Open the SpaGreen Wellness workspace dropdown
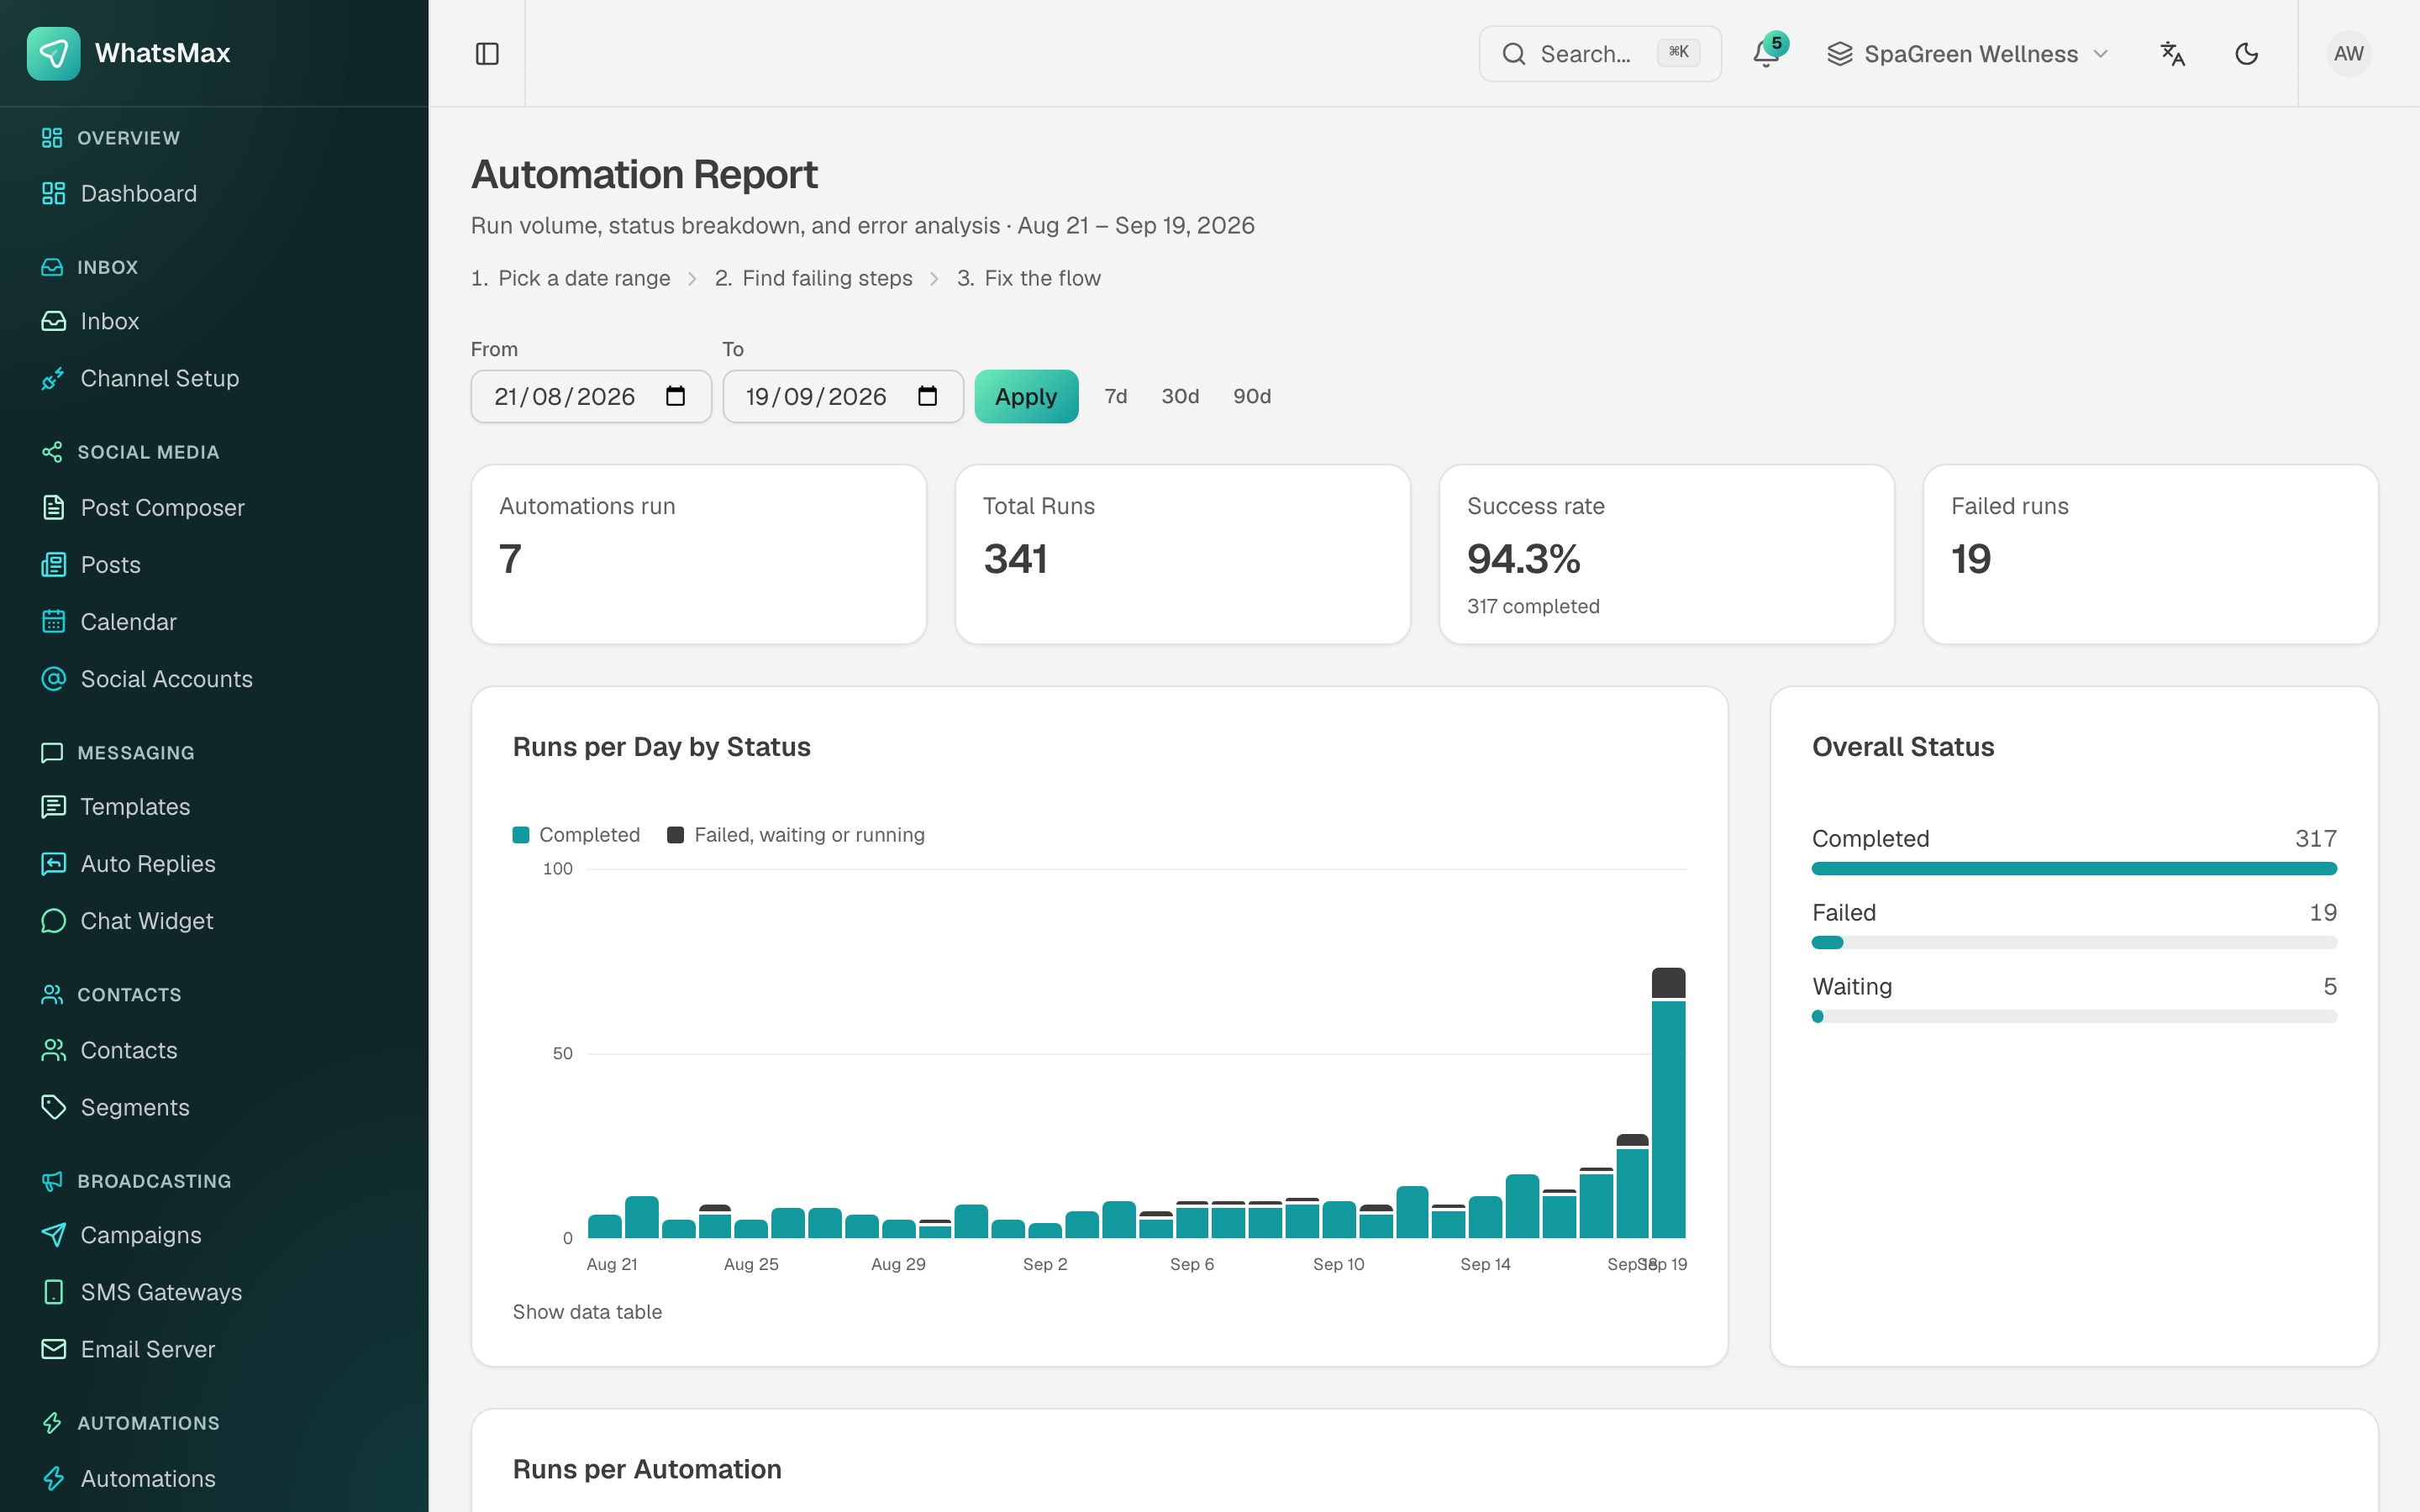This screenshot has width=2420, height=1512. [1968, 54]
